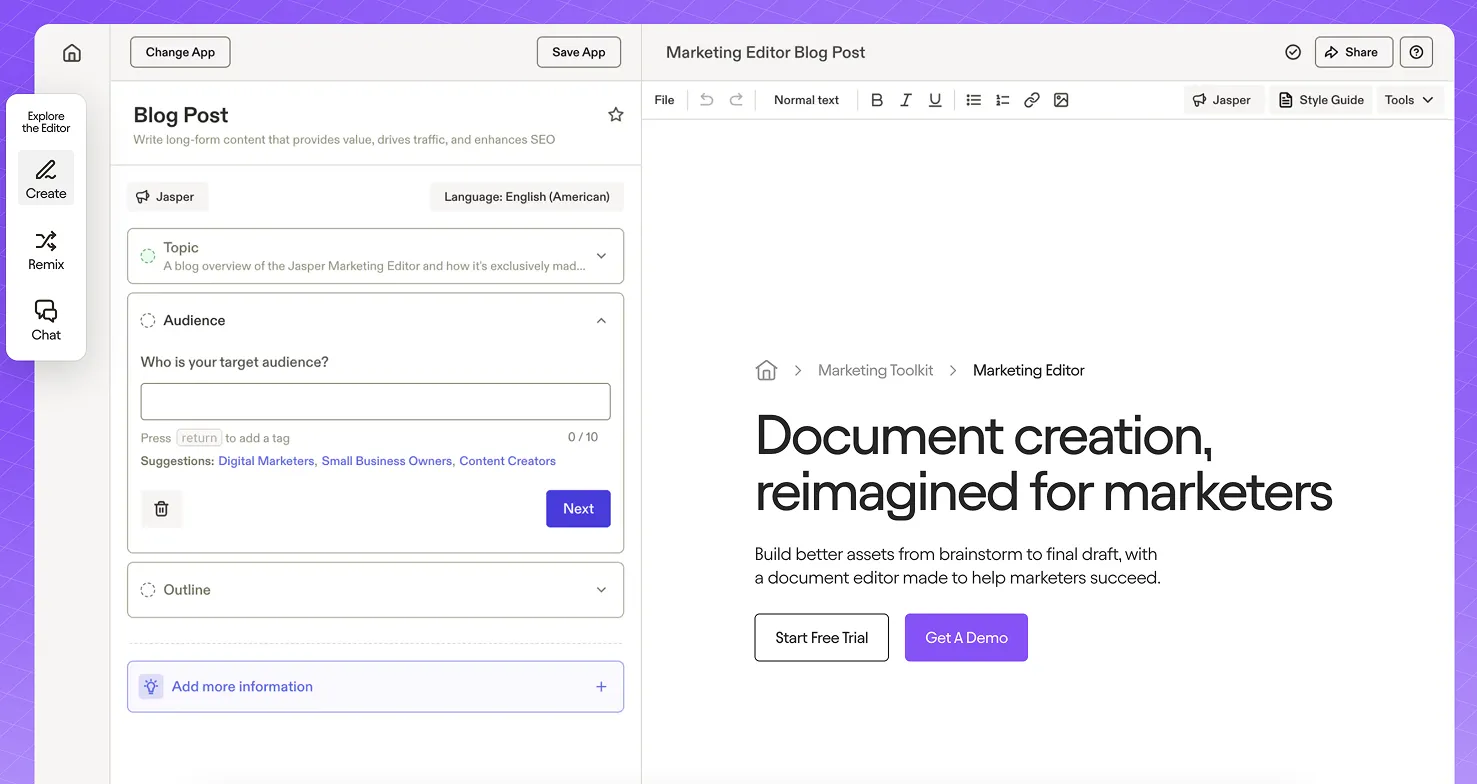Open Marketing Toolkit breadcrumb
This screenshot has width=1477, height=784.
(875, 370)
